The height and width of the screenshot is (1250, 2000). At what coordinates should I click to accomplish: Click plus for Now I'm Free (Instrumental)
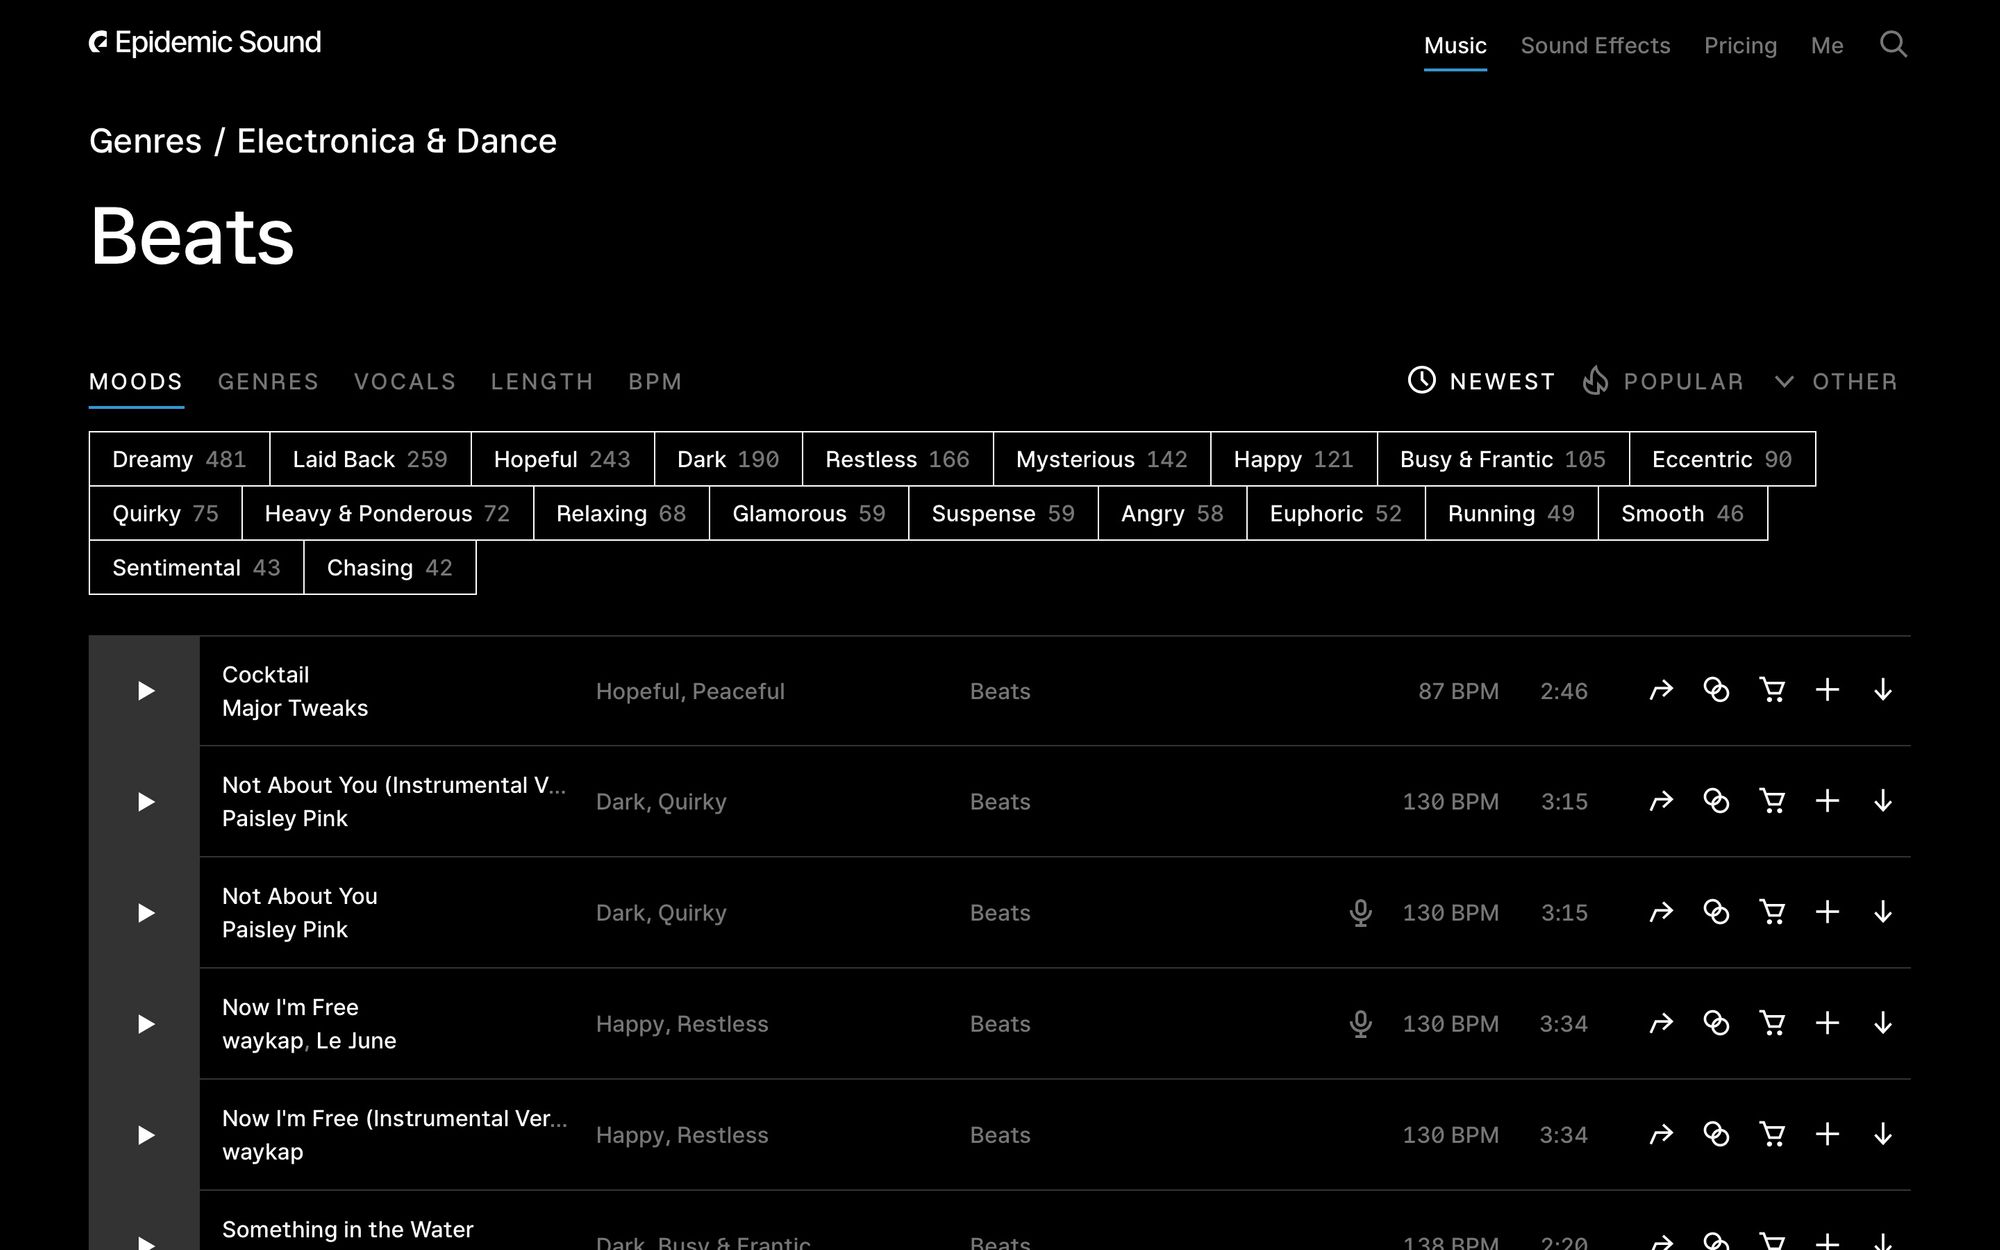(1827, 1134)
